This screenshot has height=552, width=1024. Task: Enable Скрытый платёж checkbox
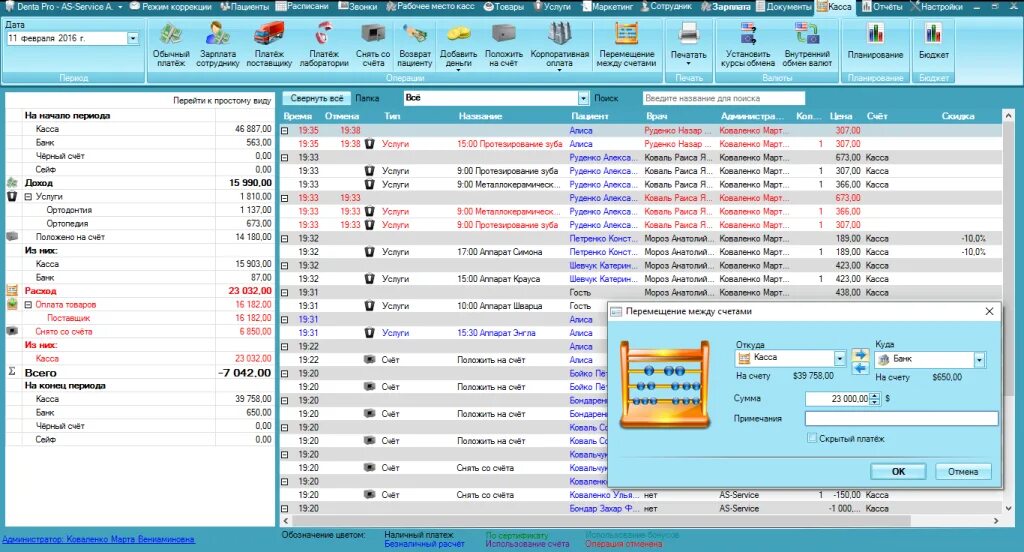click(812, 438)
